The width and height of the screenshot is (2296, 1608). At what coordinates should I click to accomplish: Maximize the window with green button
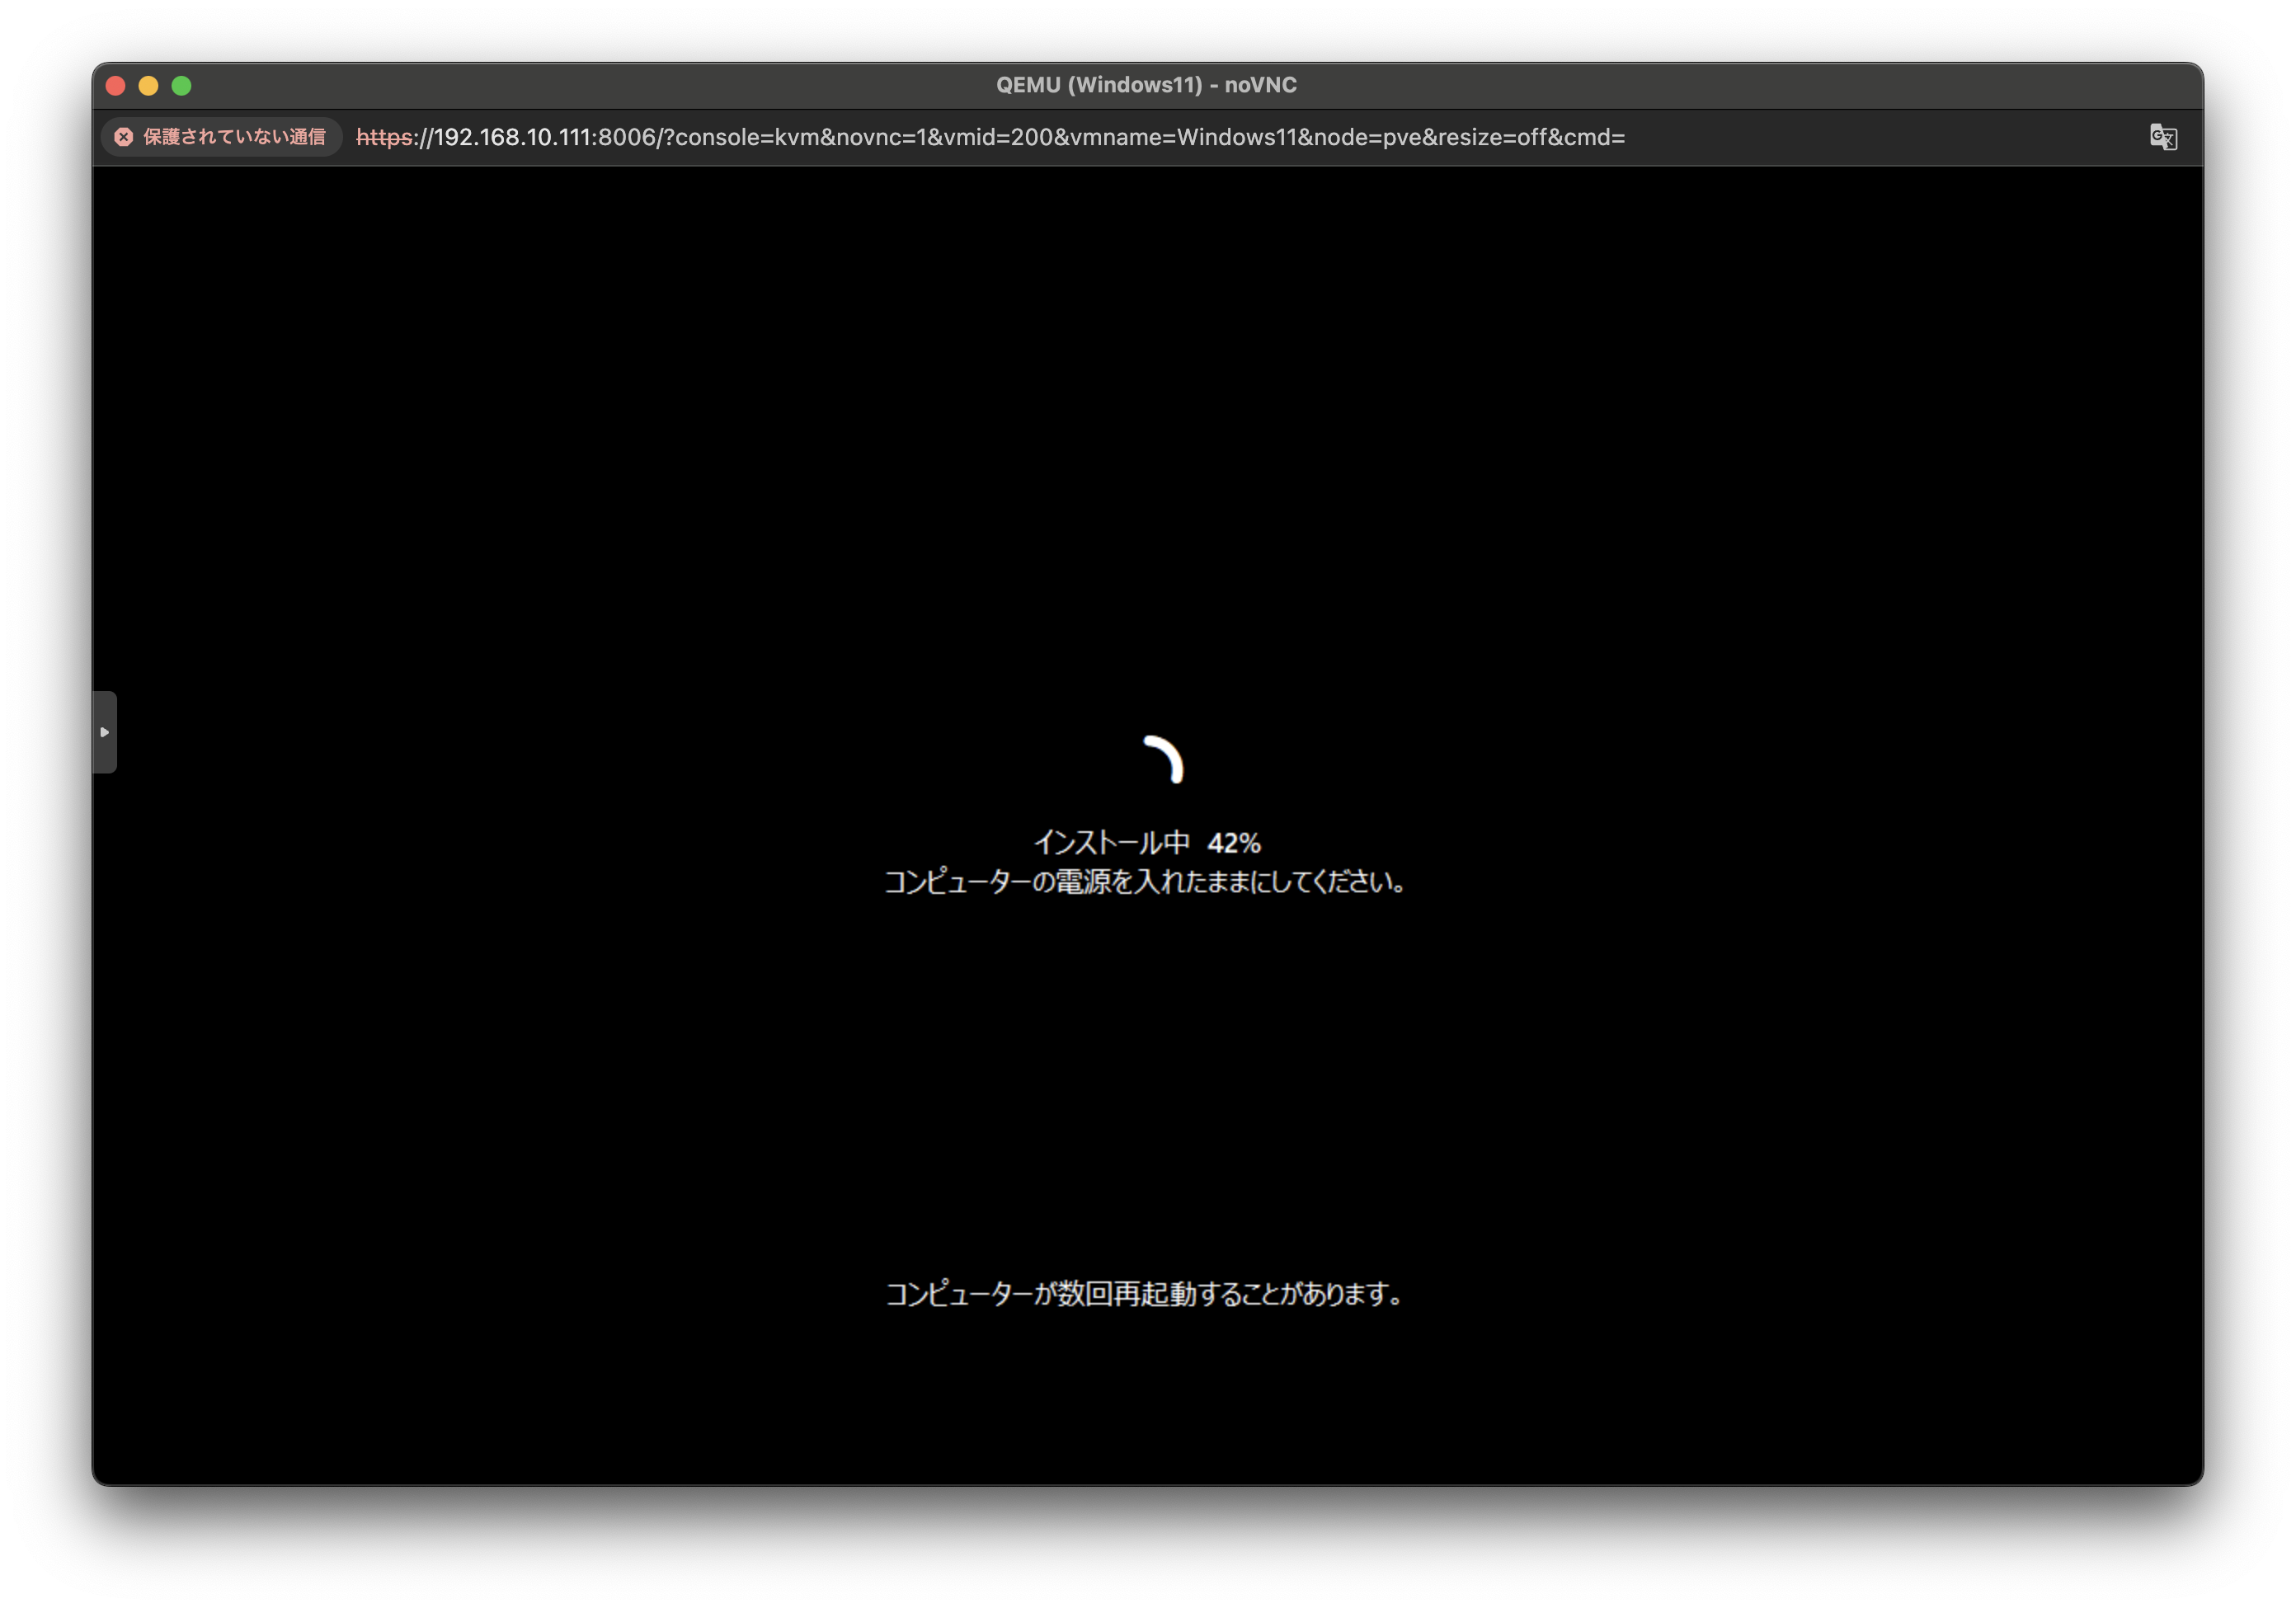pyautogui.click(x=182, y=86)
